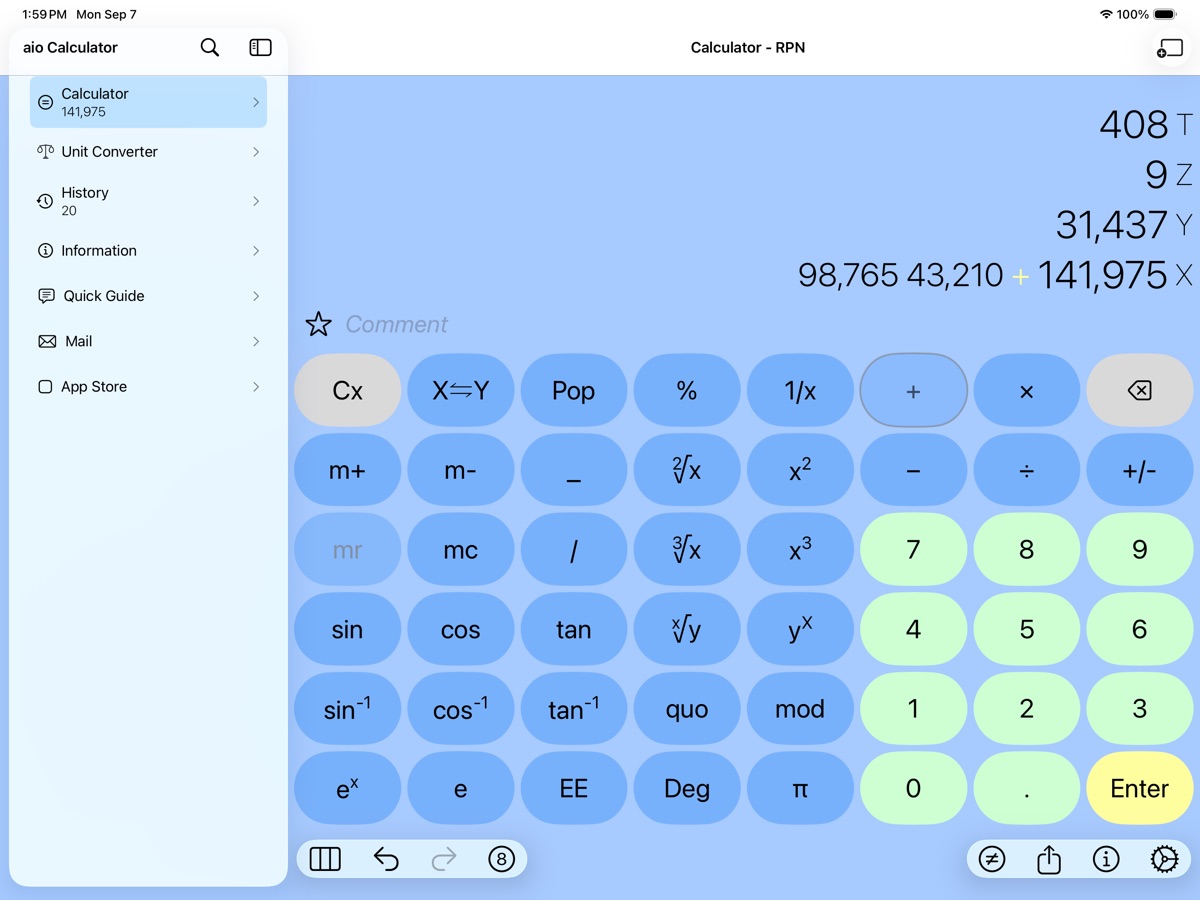Tap the inverse cosine key
1200x900 pixels.
tap(460, 709)
